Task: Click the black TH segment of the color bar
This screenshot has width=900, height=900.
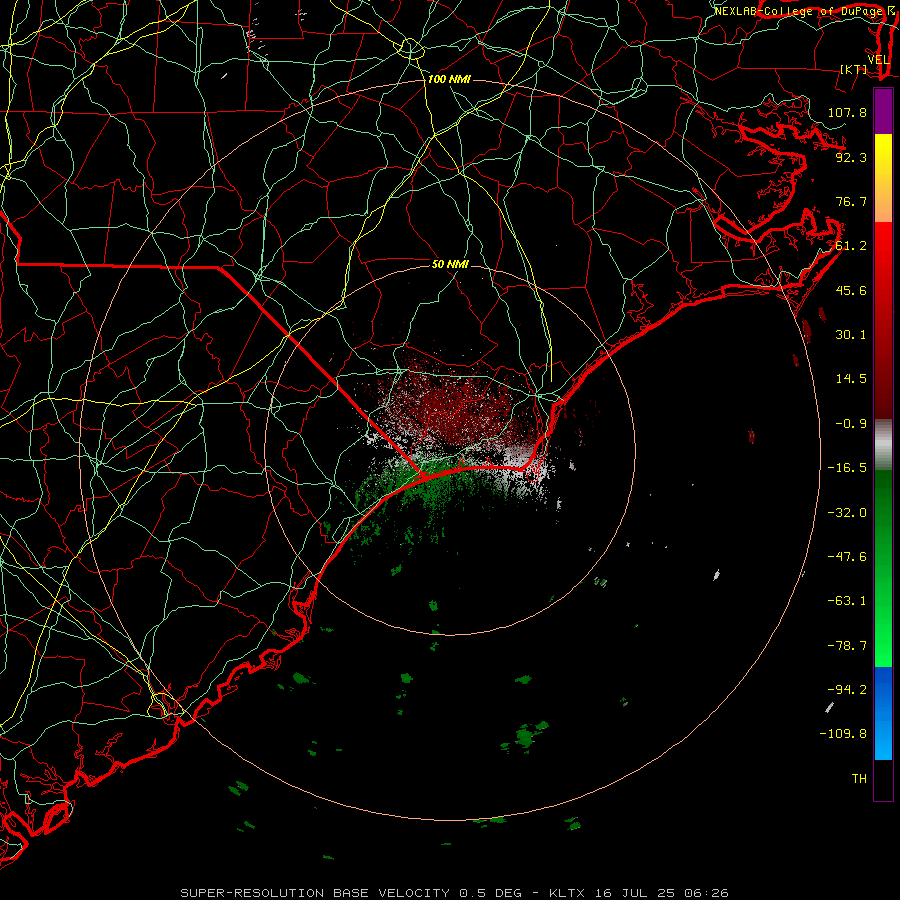Action: point(883,779)
